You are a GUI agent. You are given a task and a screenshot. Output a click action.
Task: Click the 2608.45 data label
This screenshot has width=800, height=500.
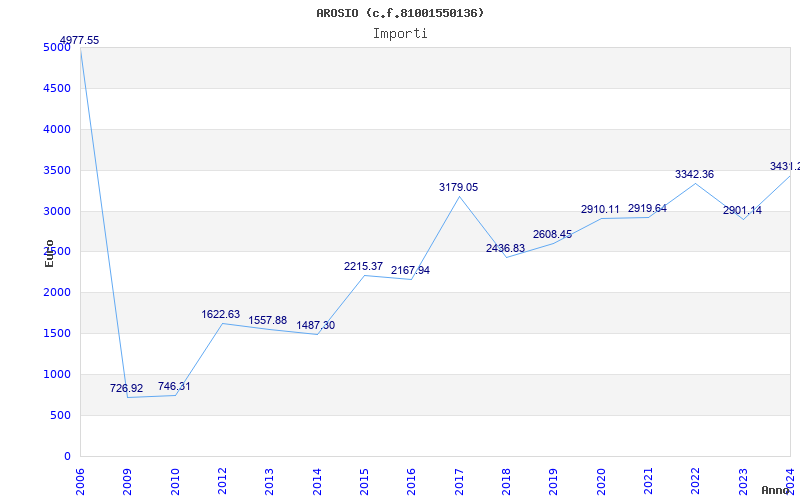click(x=552, y=235)
